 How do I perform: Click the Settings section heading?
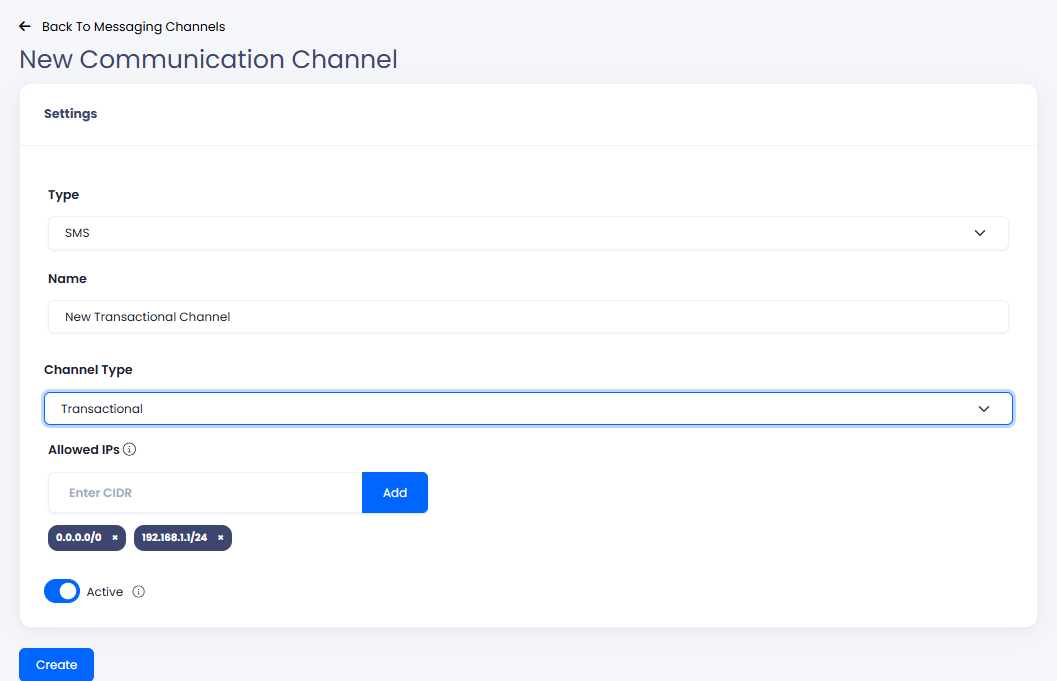click(x=71, y=113)
